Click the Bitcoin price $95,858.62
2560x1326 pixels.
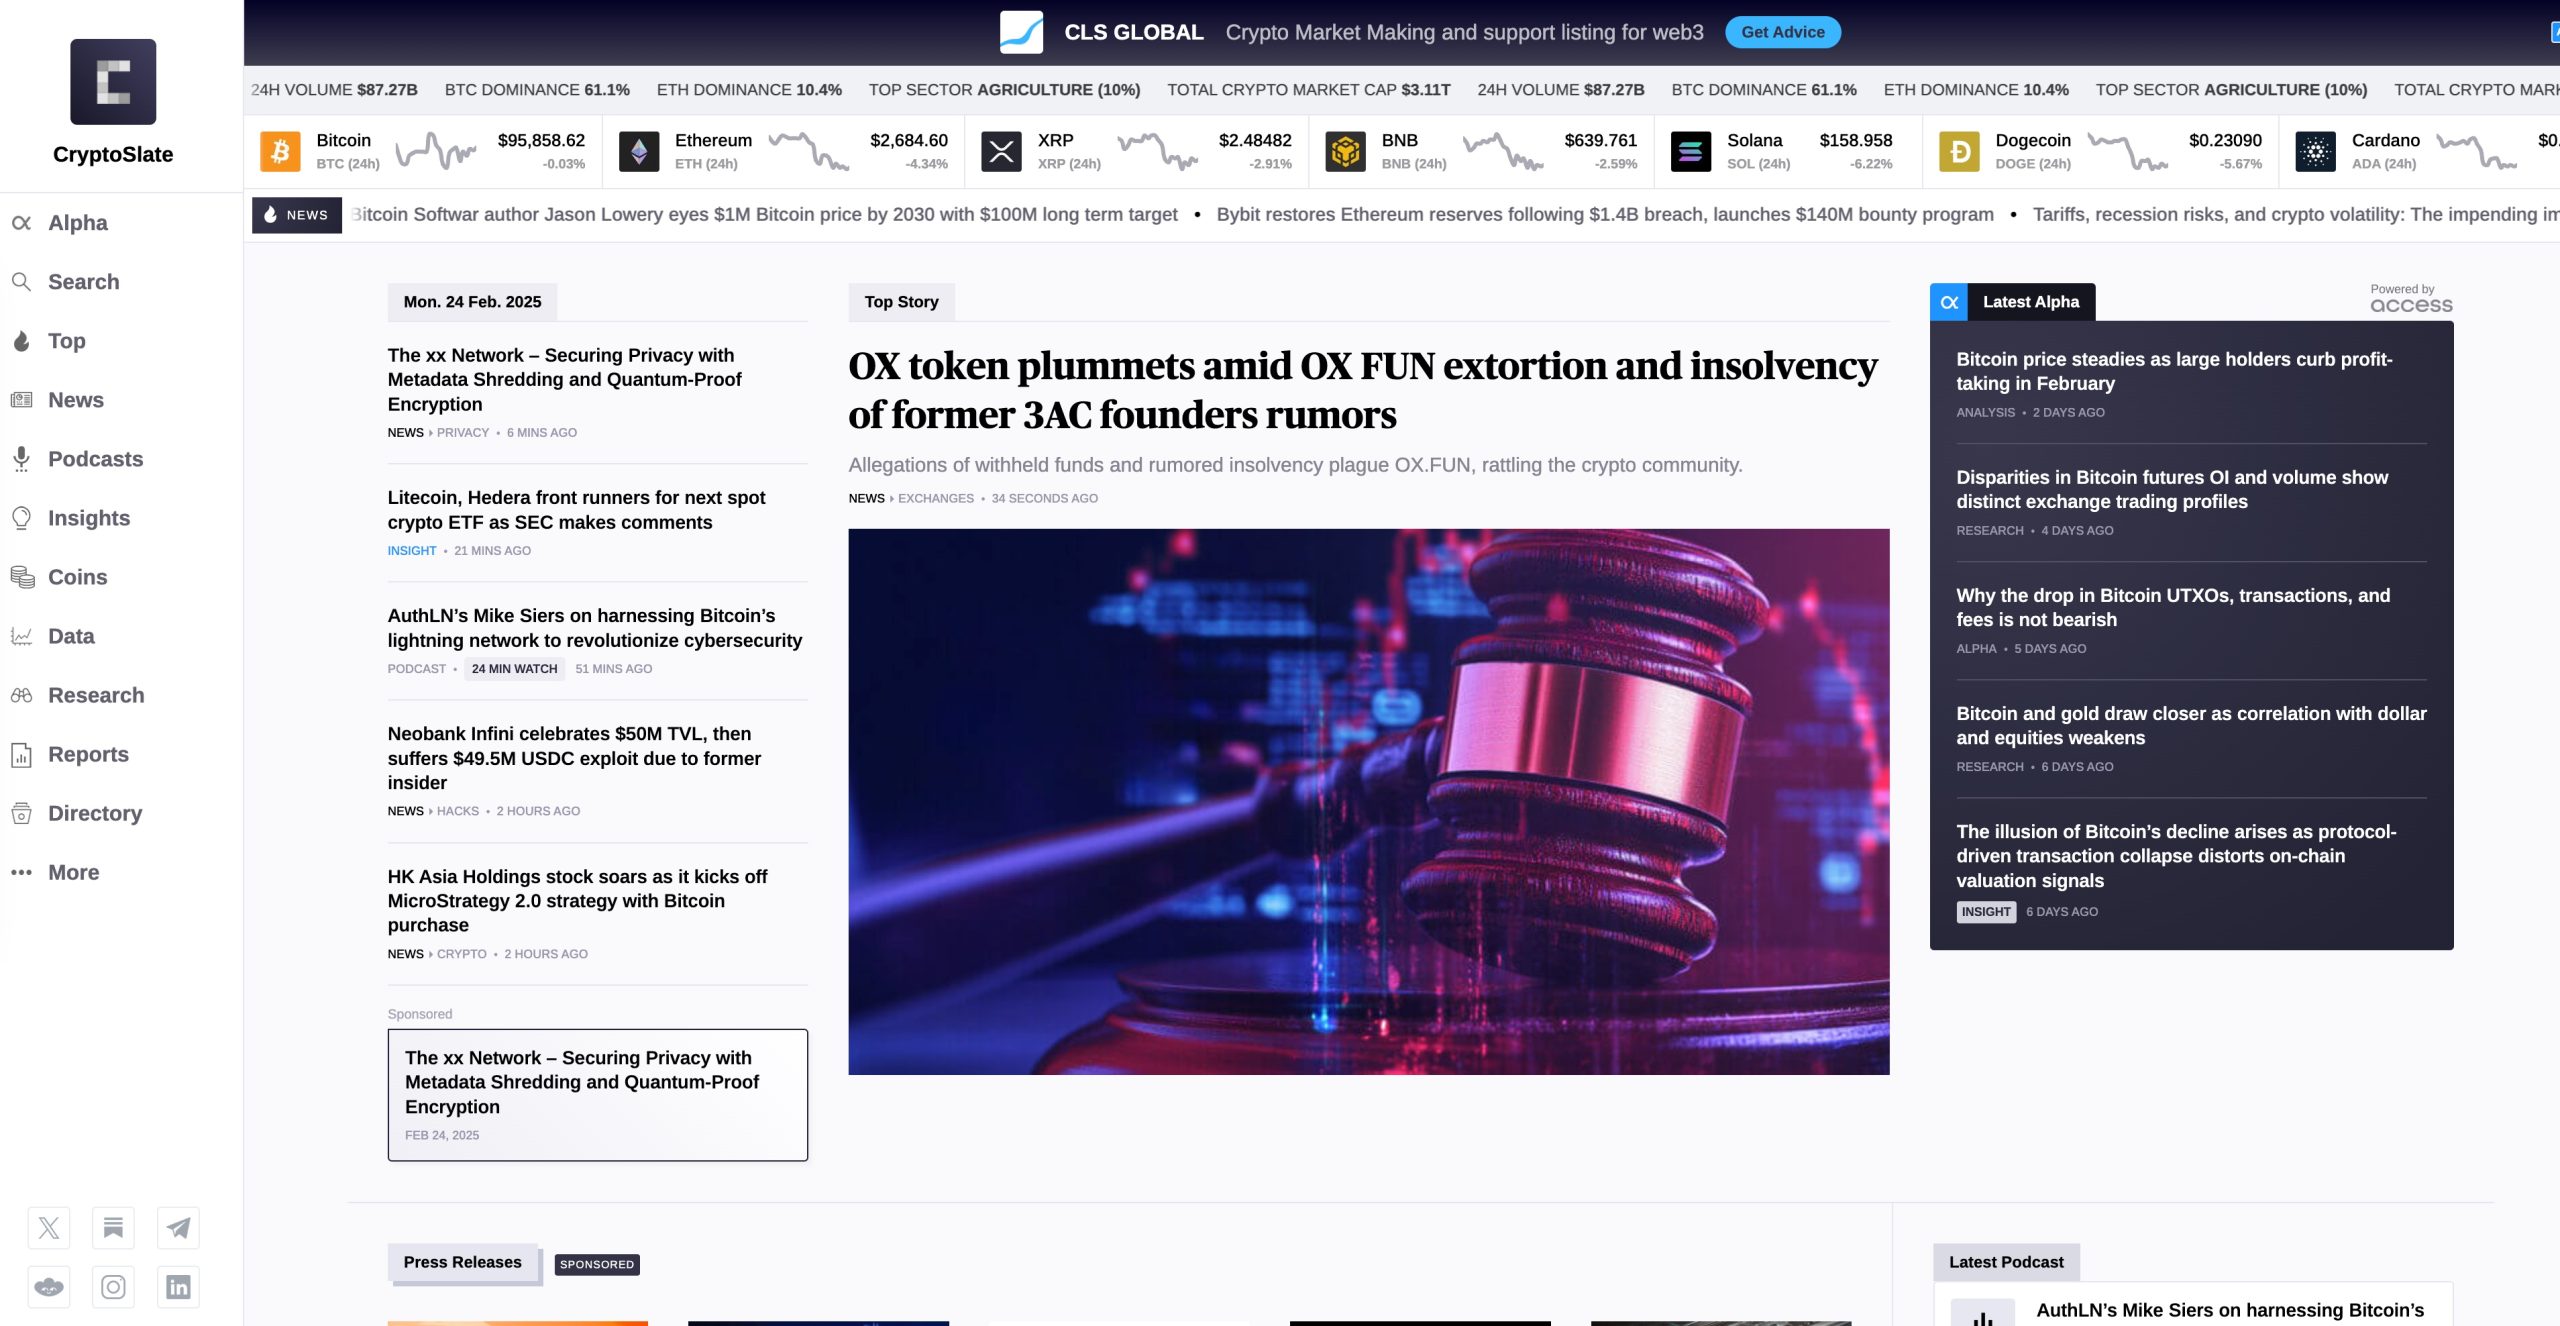(x=541, y=141)
